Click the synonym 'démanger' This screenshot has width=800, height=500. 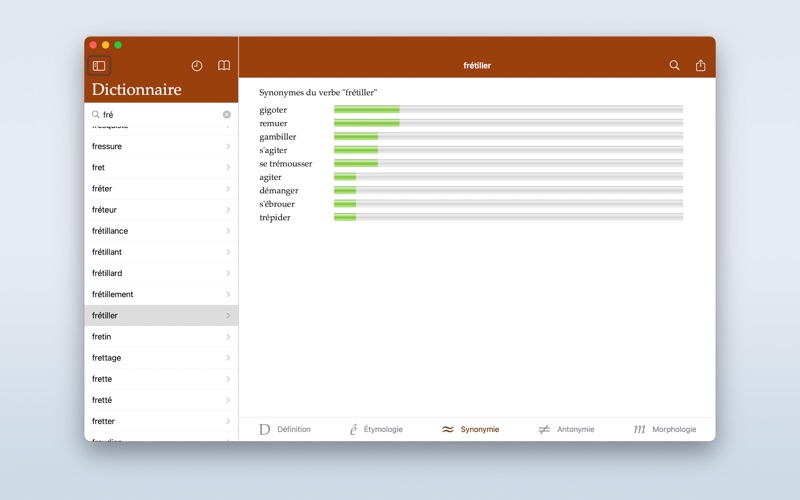coord(279,191)
